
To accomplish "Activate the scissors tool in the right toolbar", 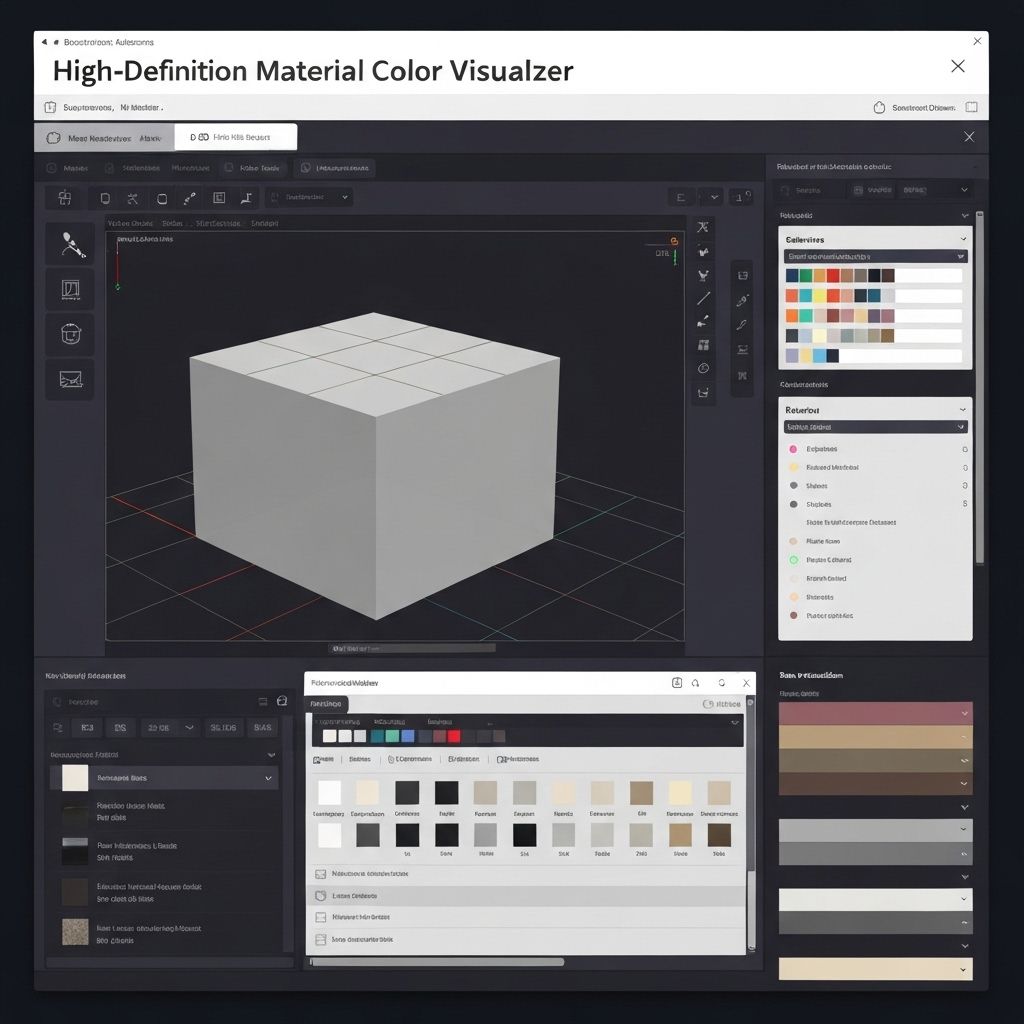I will 702,226.
